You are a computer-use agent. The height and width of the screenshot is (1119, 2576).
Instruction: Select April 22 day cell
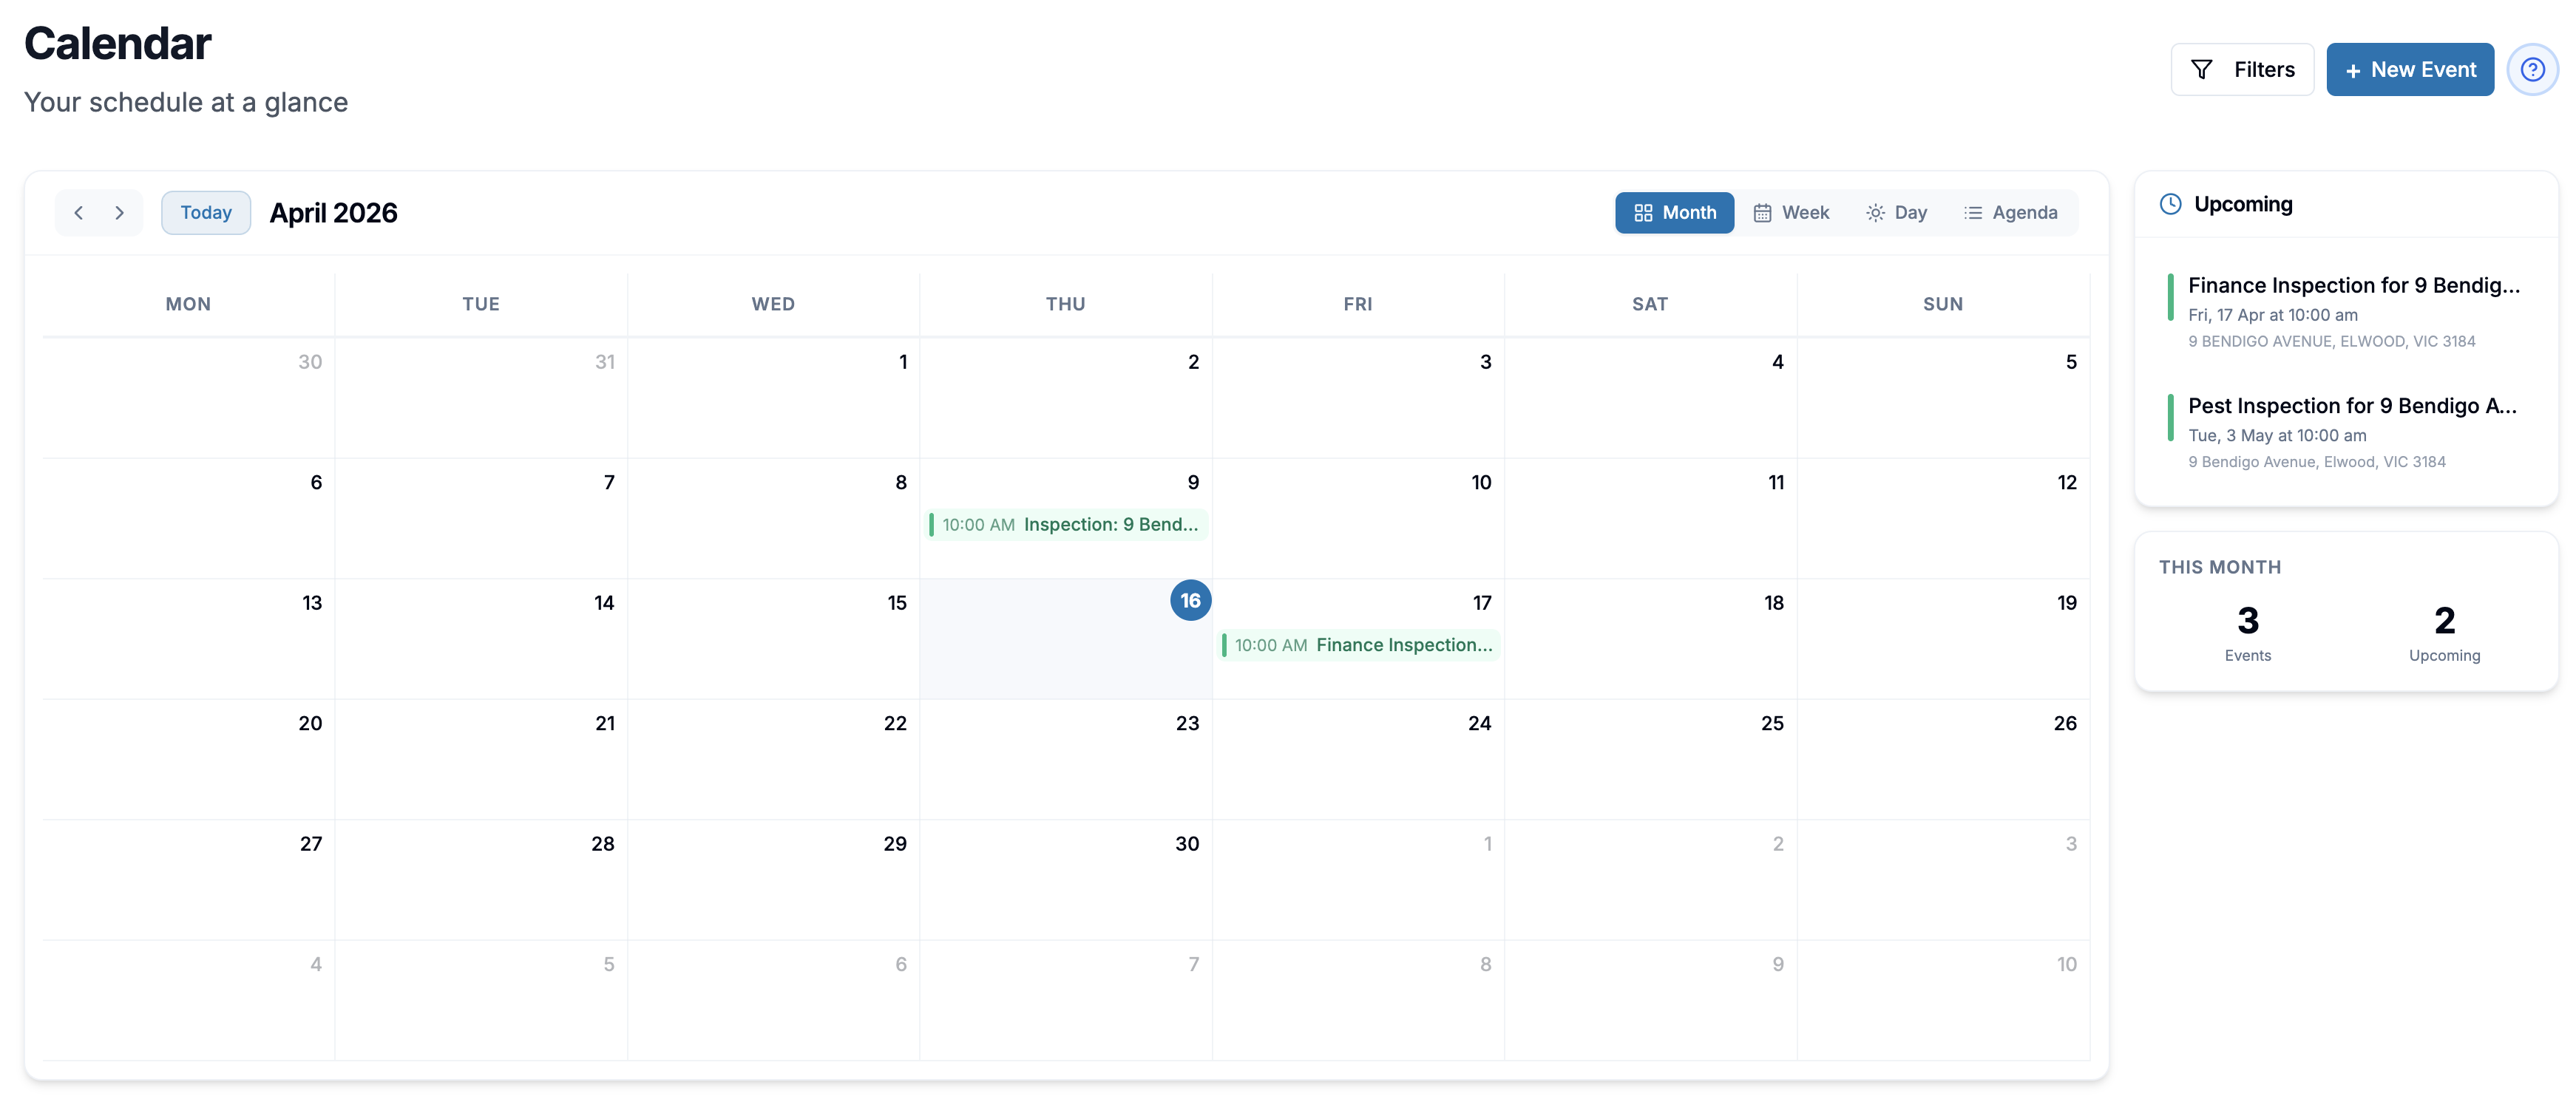point(773,759)
